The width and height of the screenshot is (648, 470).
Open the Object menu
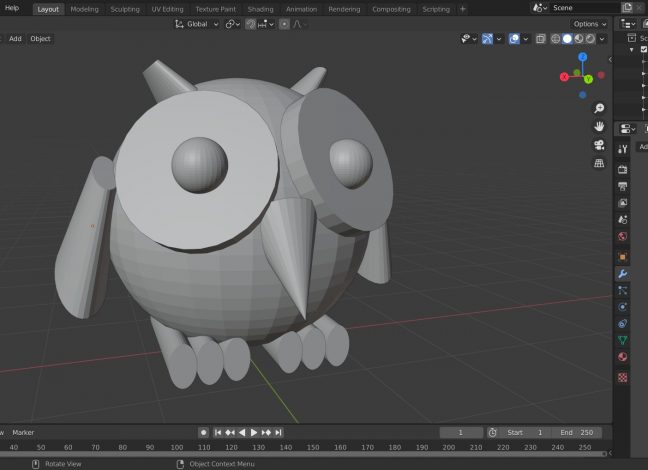click(40, 39)
